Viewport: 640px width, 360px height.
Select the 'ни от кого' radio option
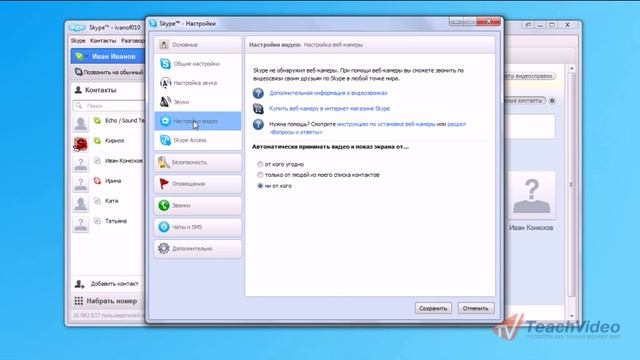click(x=260, y=186)
